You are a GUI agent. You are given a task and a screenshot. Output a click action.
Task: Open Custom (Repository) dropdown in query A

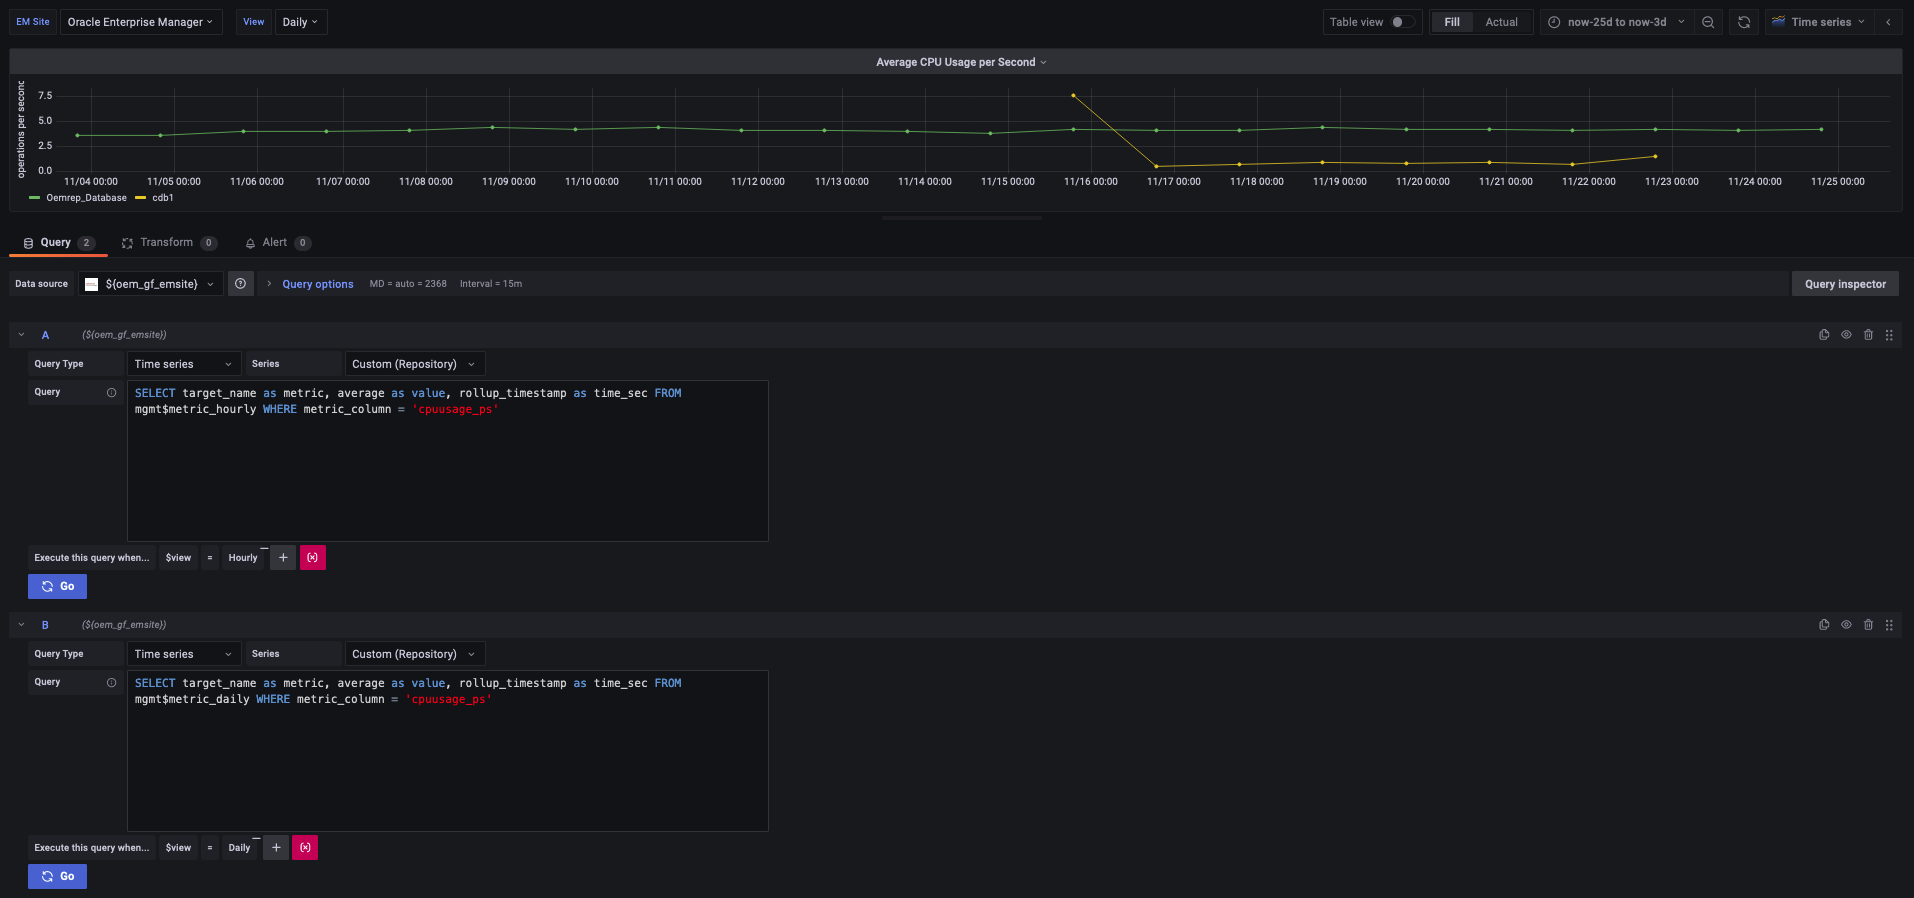click(x=414, y=364)
